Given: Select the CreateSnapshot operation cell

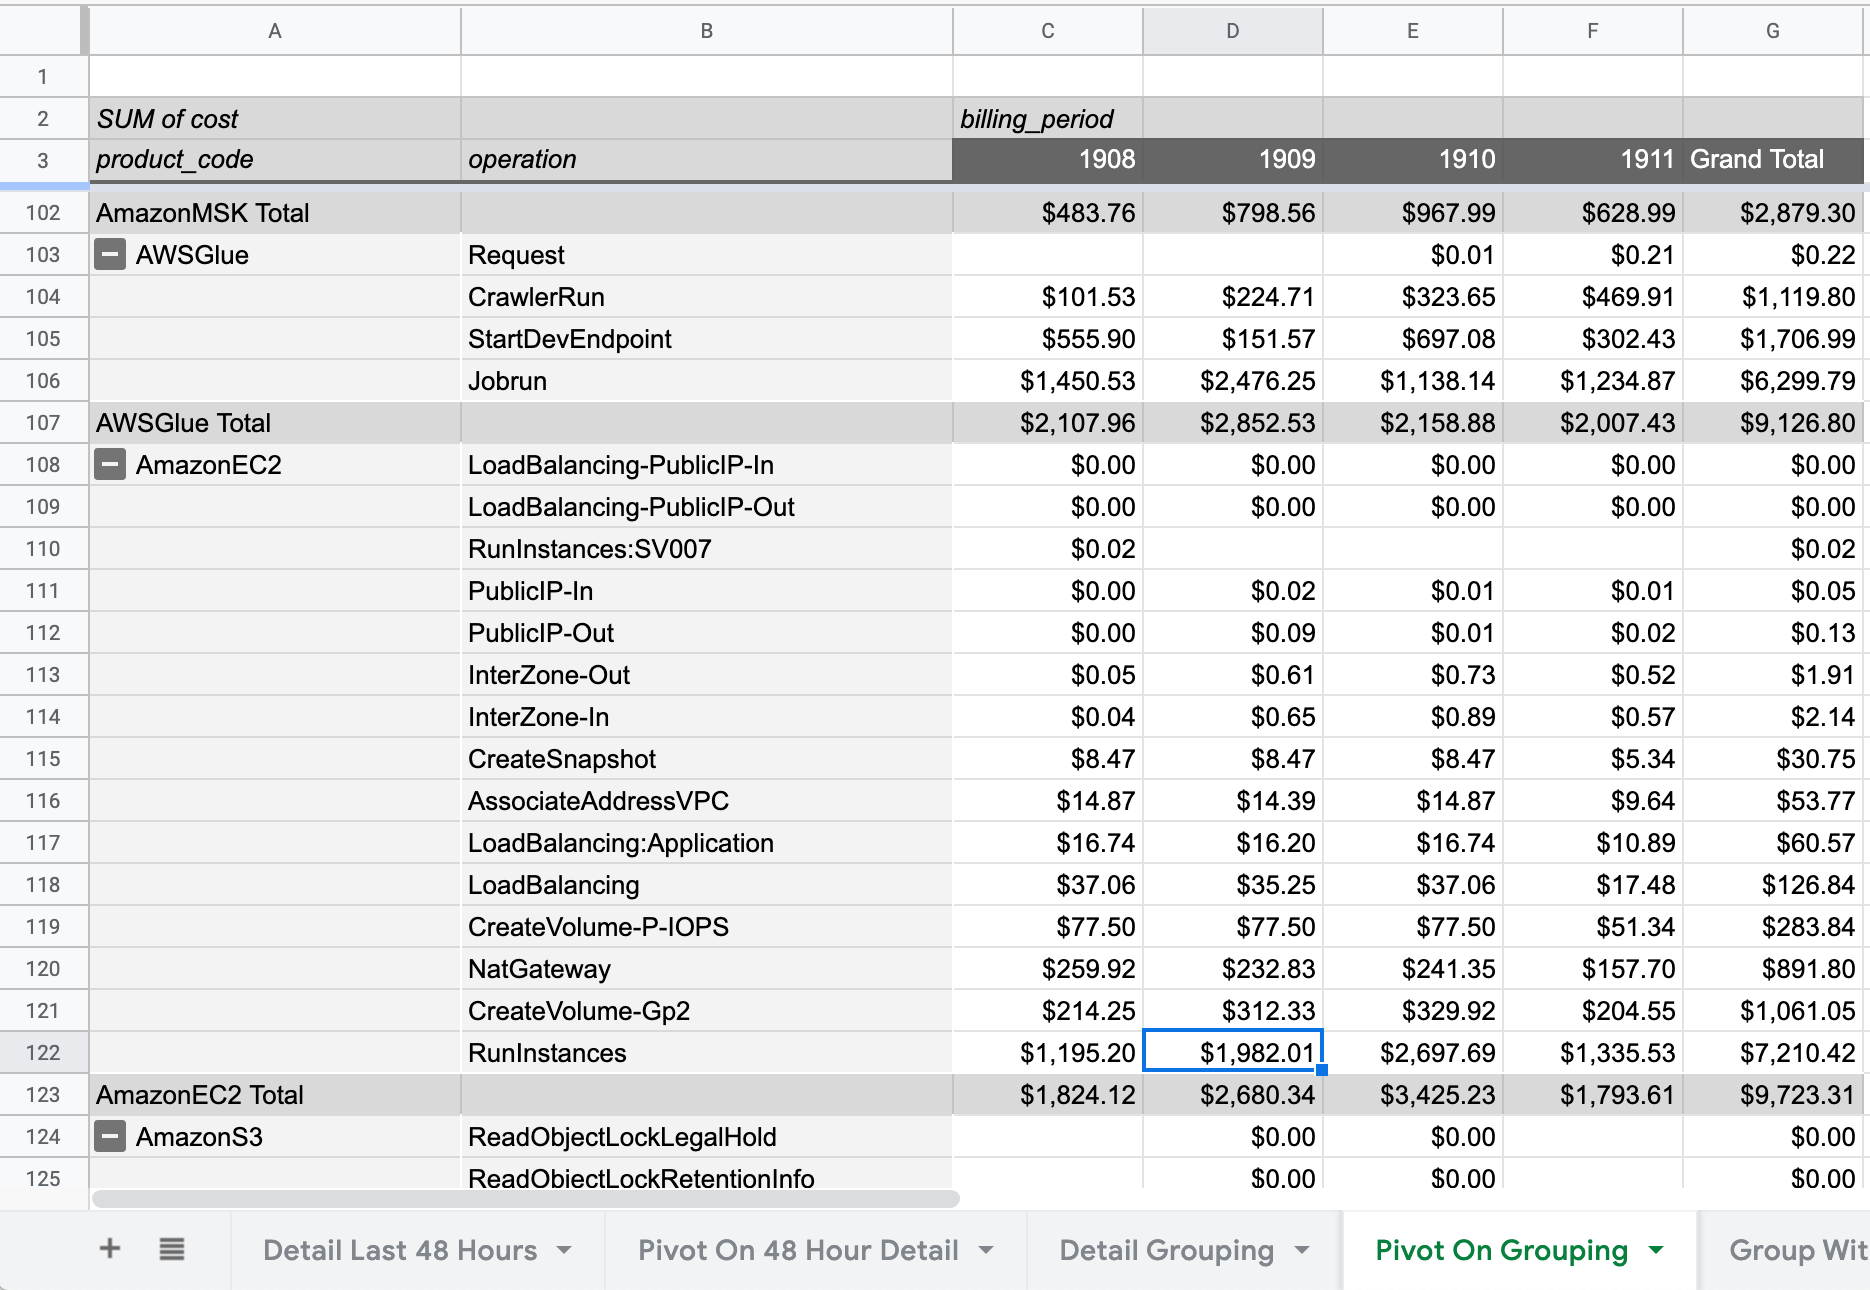Looking at the screenshot, I should (707, 759).
